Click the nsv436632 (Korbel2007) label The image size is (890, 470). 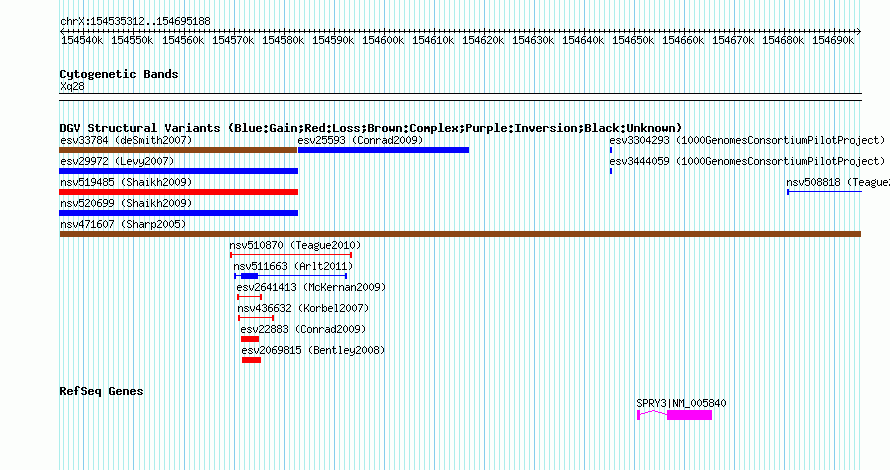303,308
